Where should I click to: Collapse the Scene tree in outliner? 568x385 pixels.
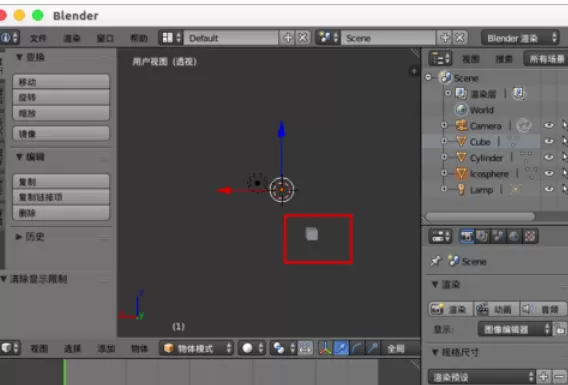click(x=429, y=77)
